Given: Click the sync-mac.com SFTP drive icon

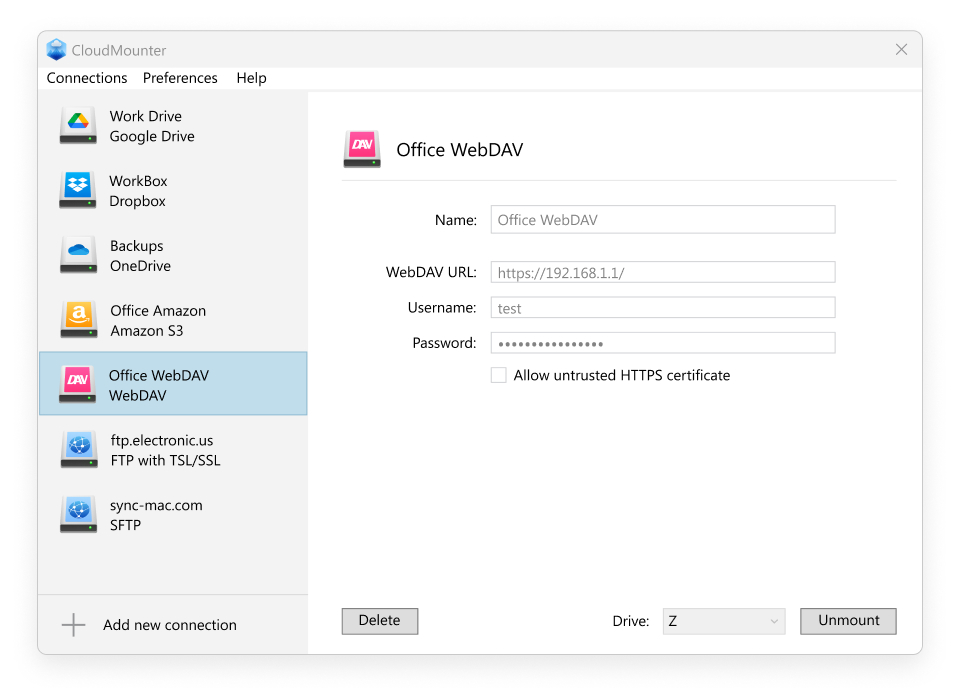Looking at the screenshot, I should point(78,515).
